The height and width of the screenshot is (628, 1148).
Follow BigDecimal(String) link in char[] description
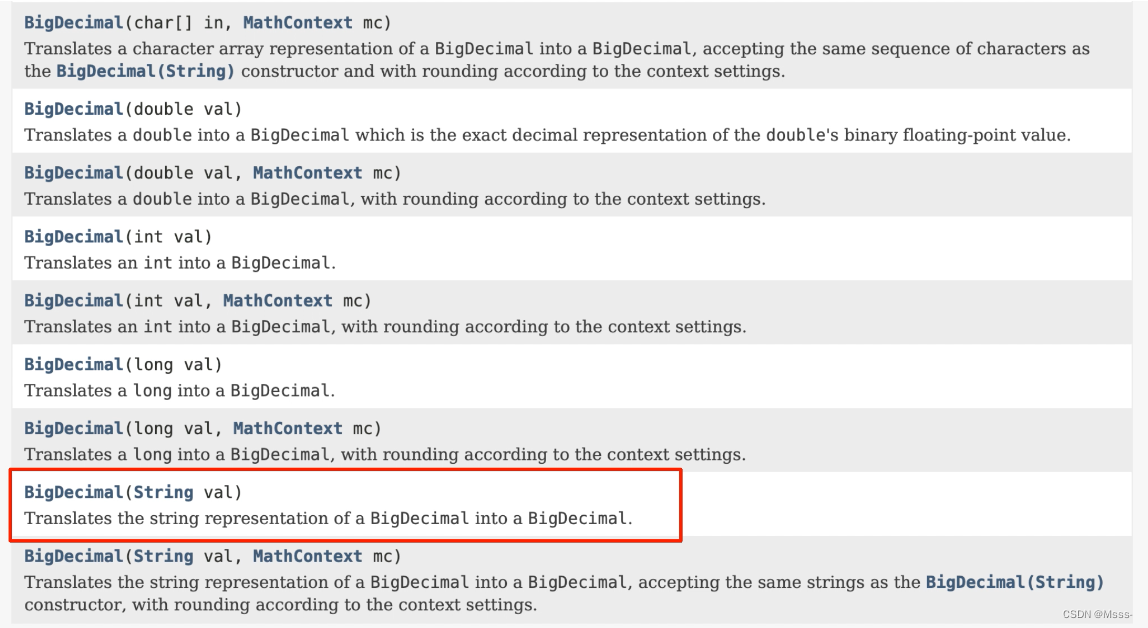point(145,71)
